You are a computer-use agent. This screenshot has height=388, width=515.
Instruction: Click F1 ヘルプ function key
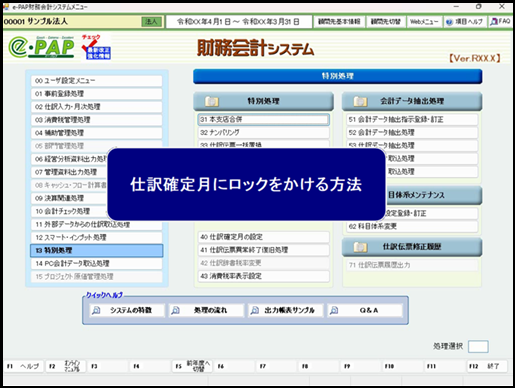[x=23, y=366]
